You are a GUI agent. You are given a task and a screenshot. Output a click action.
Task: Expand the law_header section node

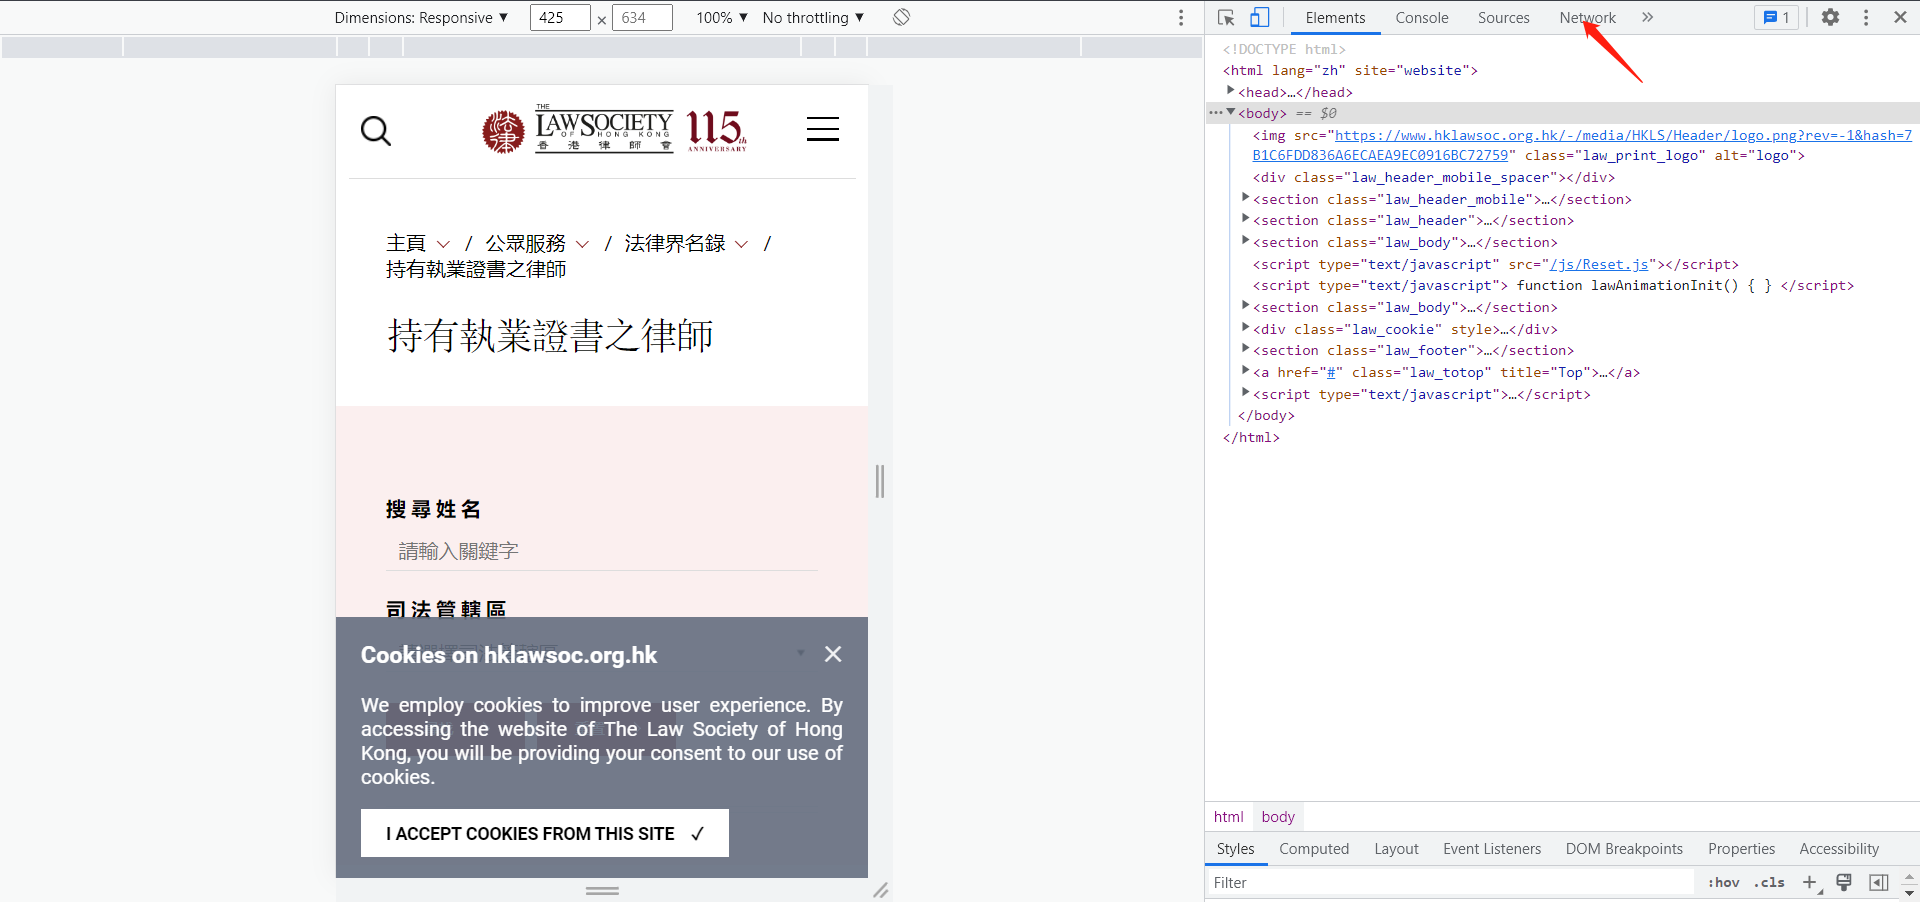click(x=1245, y=219)
